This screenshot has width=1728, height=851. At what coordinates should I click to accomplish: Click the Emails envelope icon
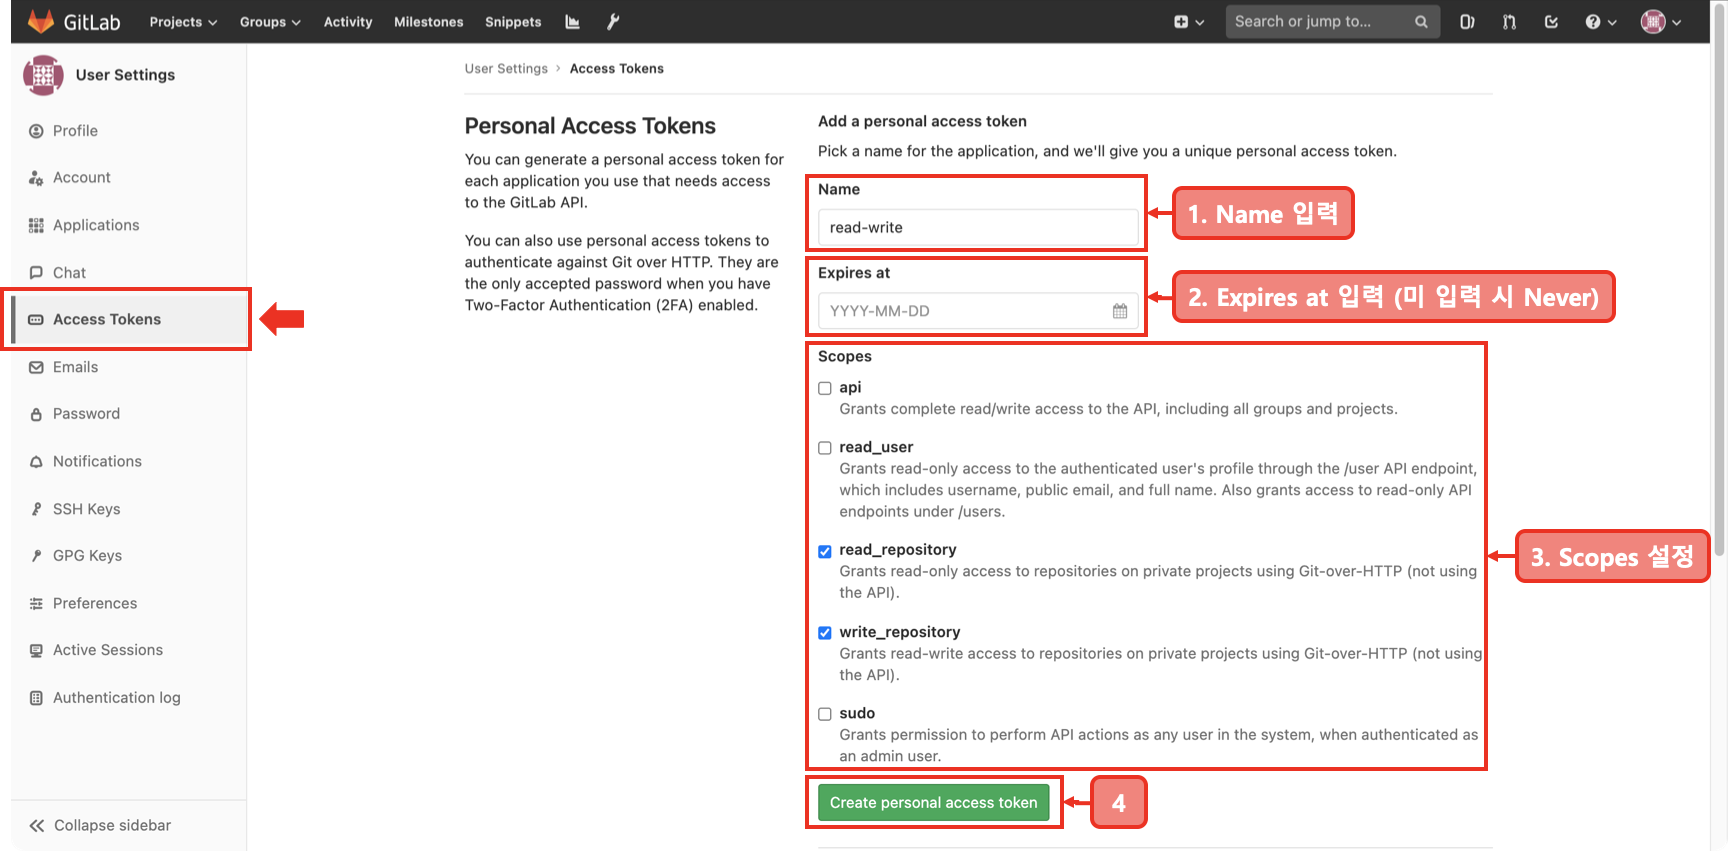pyautogui.click(x=36, y=367)
